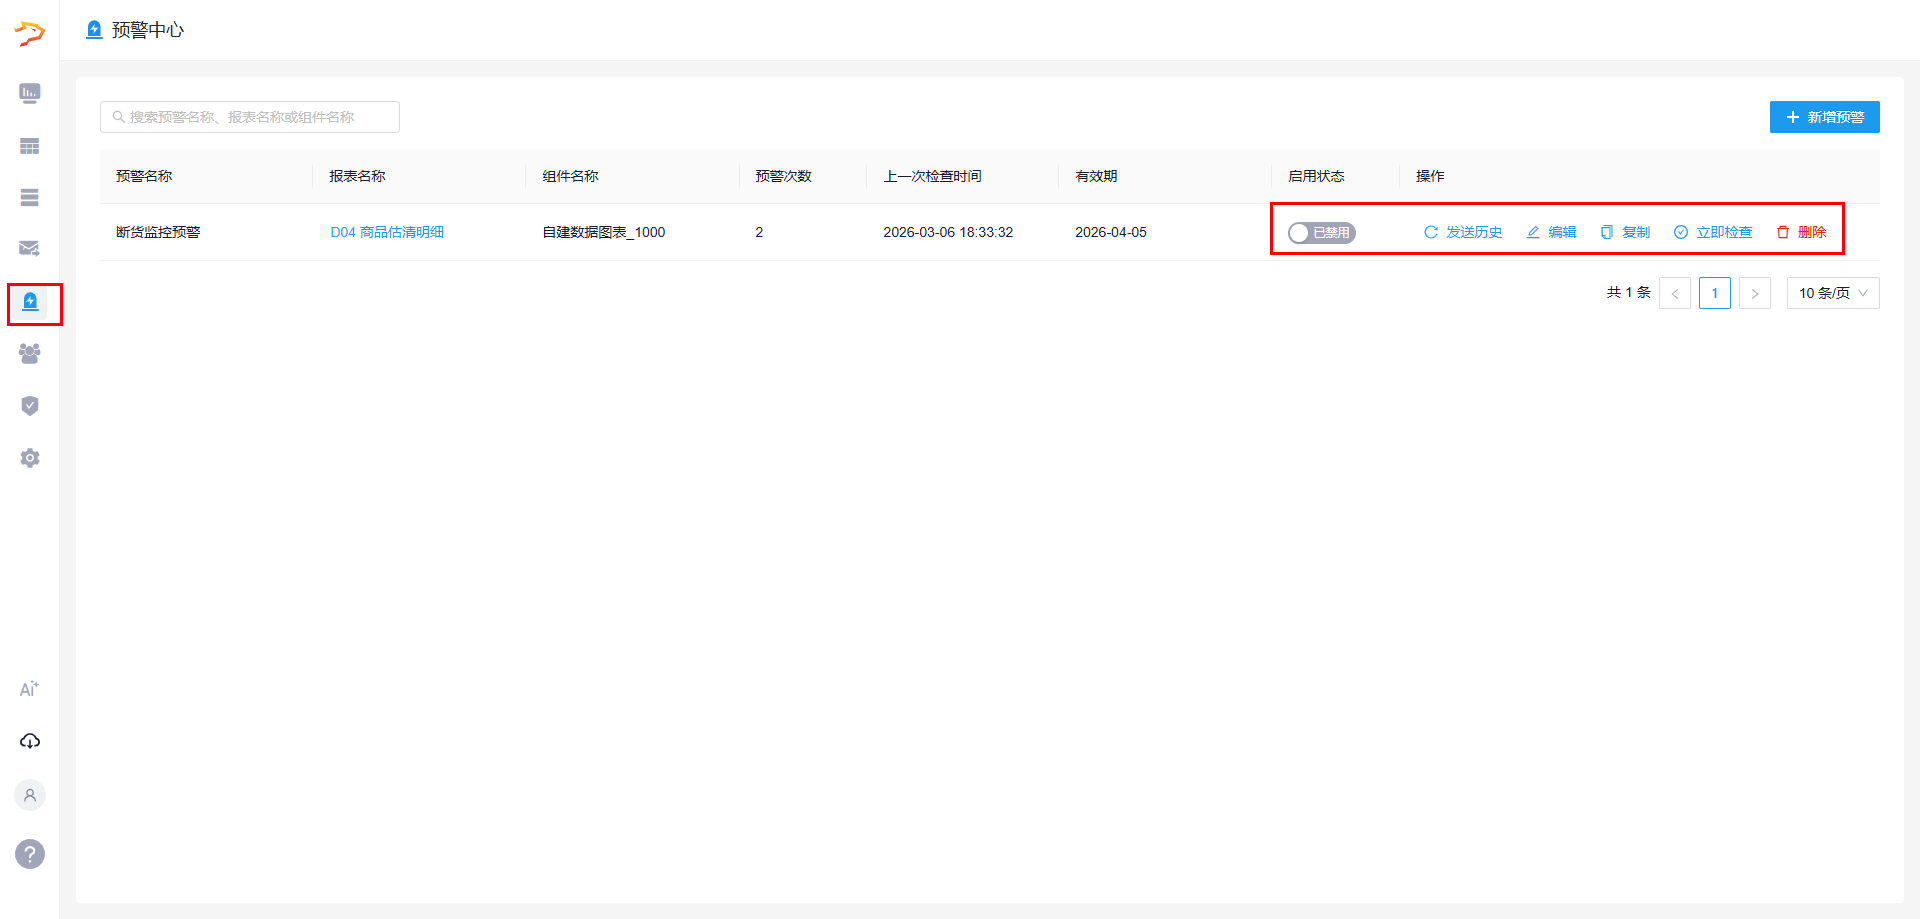The width and height of the screenshot is (1920, 919).
Task: Click the 新增预警 button
Action: pos(1824,117)
